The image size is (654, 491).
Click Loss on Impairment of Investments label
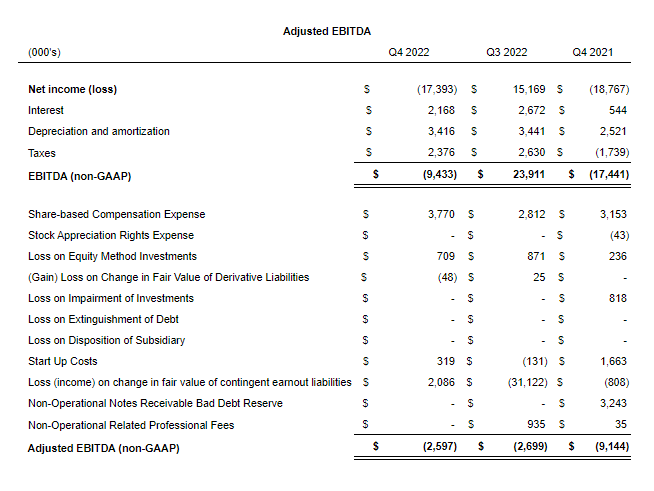coord(111,298)
